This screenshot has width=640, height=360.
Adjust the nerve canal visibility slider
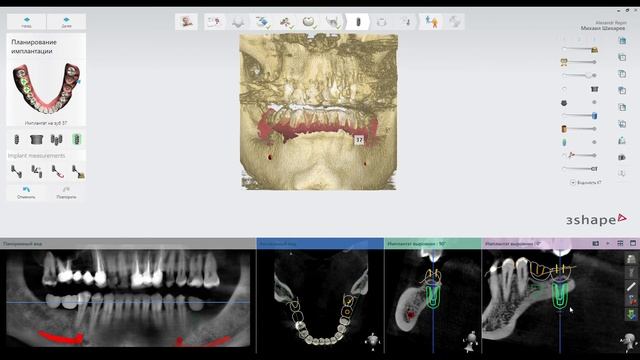coord(580,155)
